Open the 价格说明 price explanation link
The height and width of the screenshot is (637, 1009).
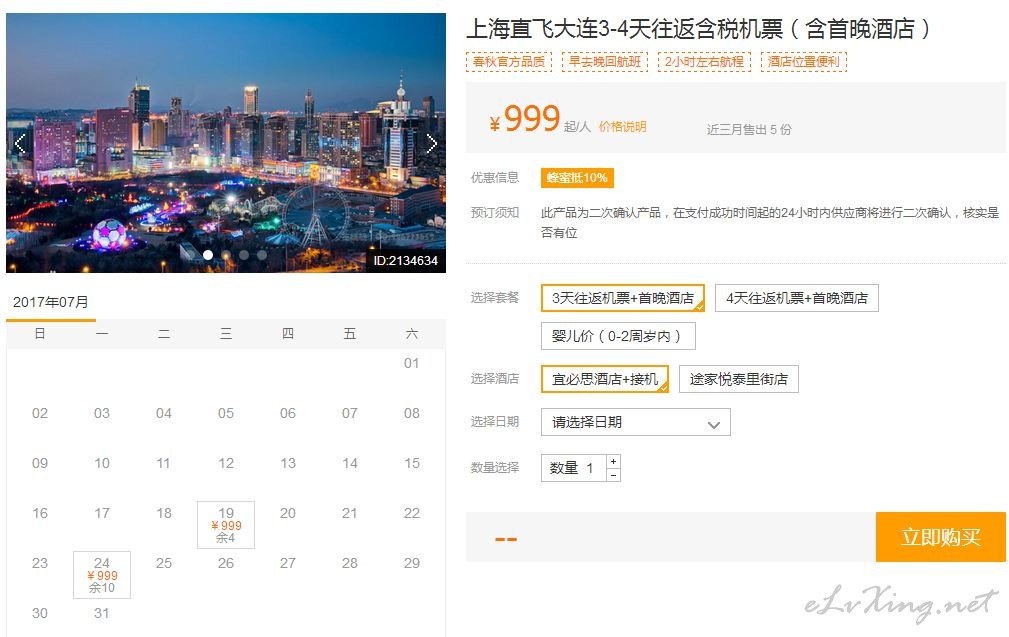pyautogui.click(x=622, y=127)
